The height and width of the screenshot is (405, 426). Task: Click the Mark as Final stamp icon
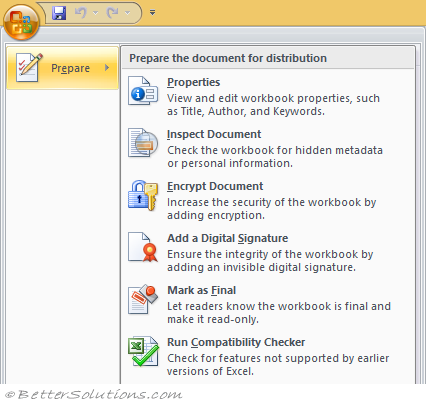pyautogui.click(x=143, y=299)
